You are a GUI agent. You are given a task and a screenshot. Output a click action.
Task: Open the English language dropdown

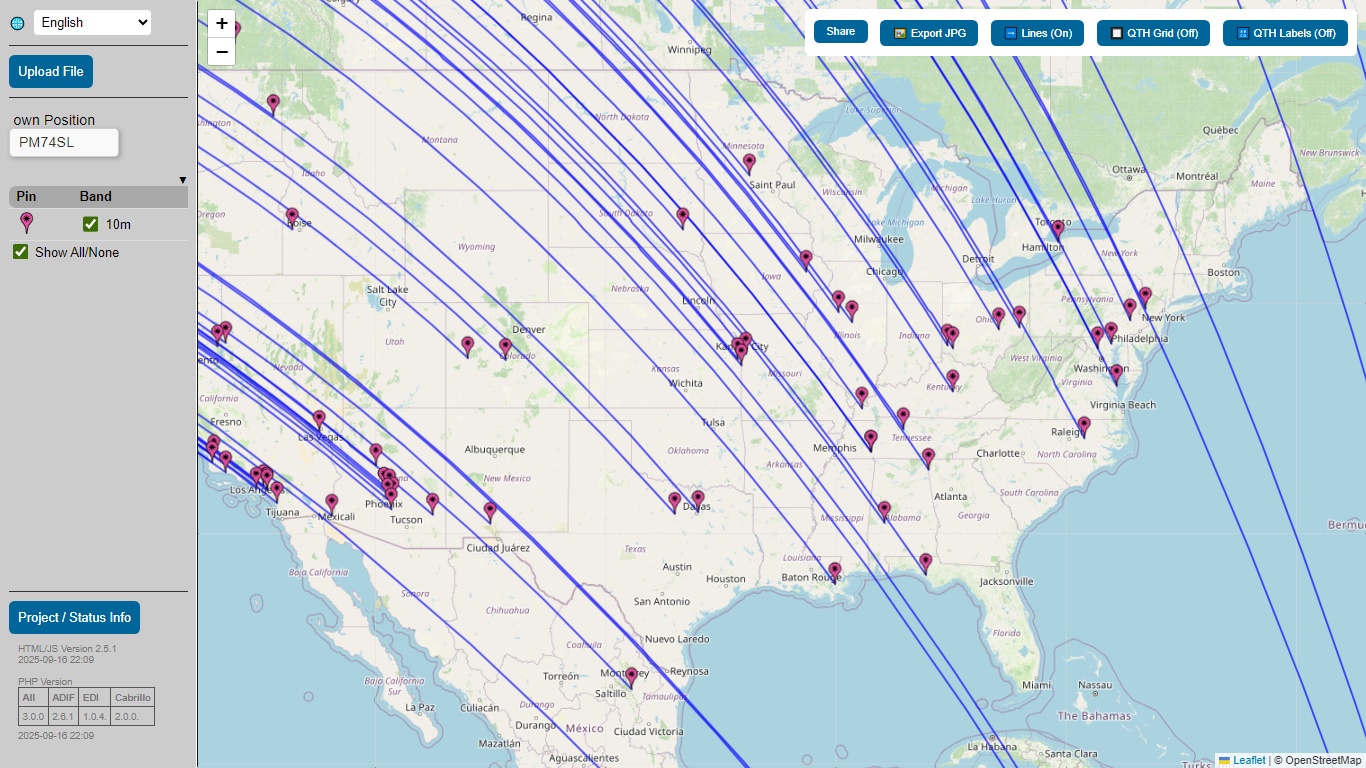click(92, 22)
